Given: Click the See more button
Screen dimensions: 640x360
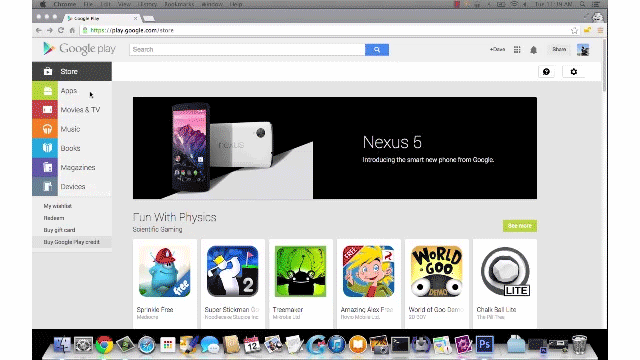Looking at the screenshot, I should (x=520, y=226).
